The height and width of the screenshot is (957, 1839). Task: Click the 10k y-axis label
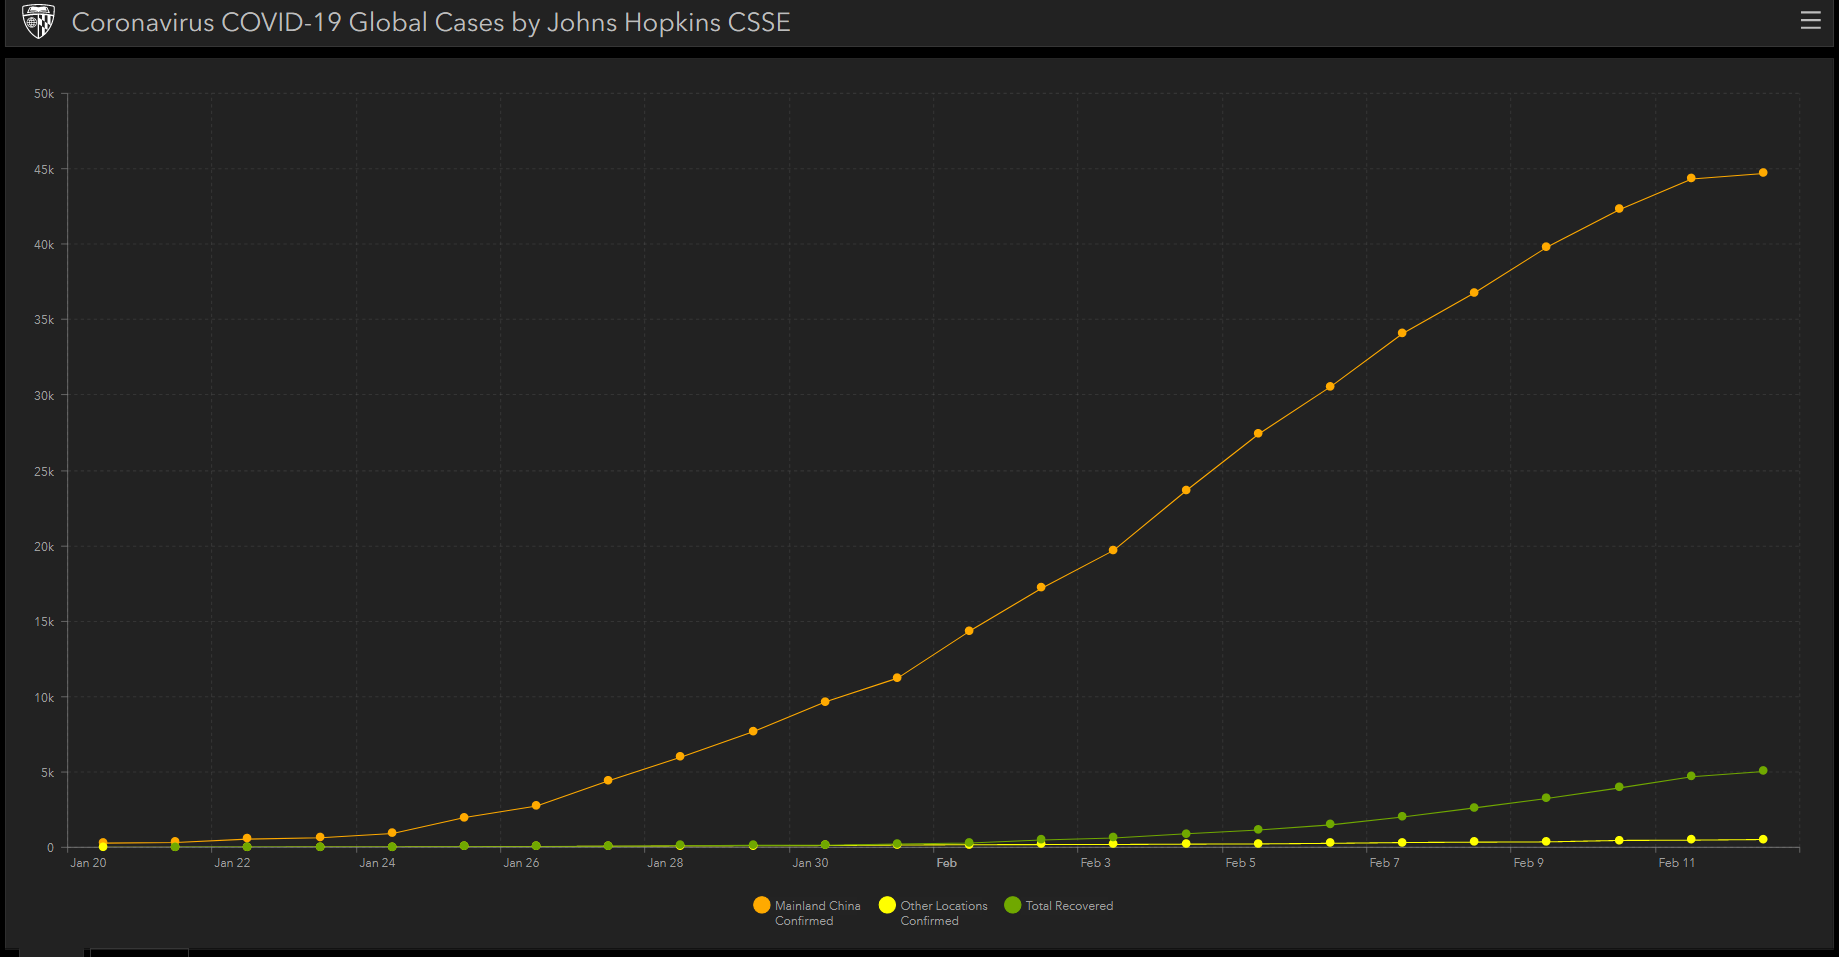44,698
